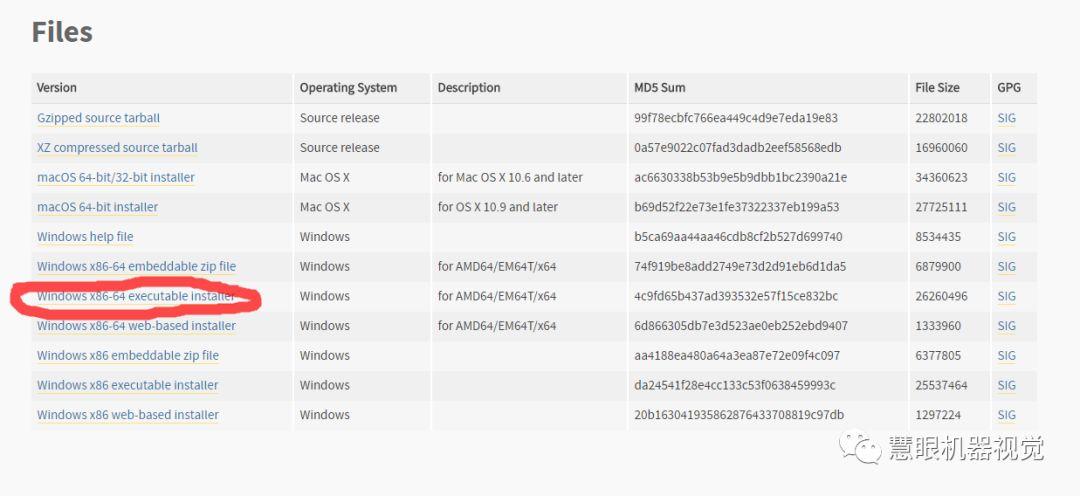
Task: Open SIG for x86-64 embeddable zip file
Action: 1006,266
